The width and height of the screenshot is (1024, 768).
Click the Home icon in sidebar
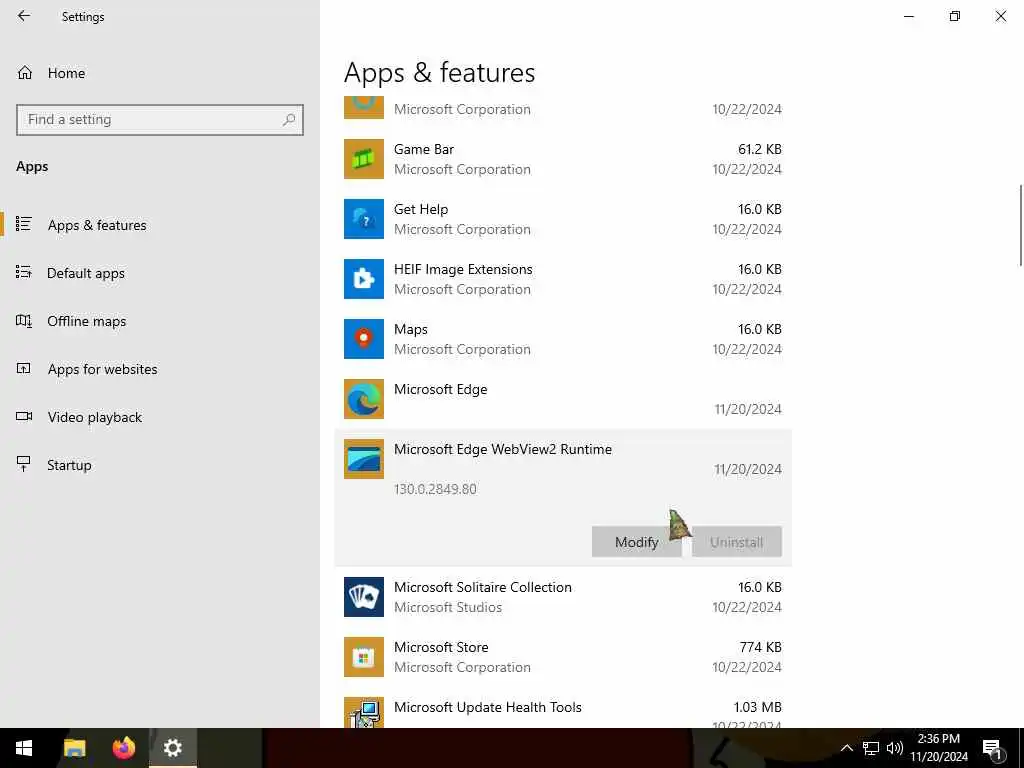pos(25,73)
